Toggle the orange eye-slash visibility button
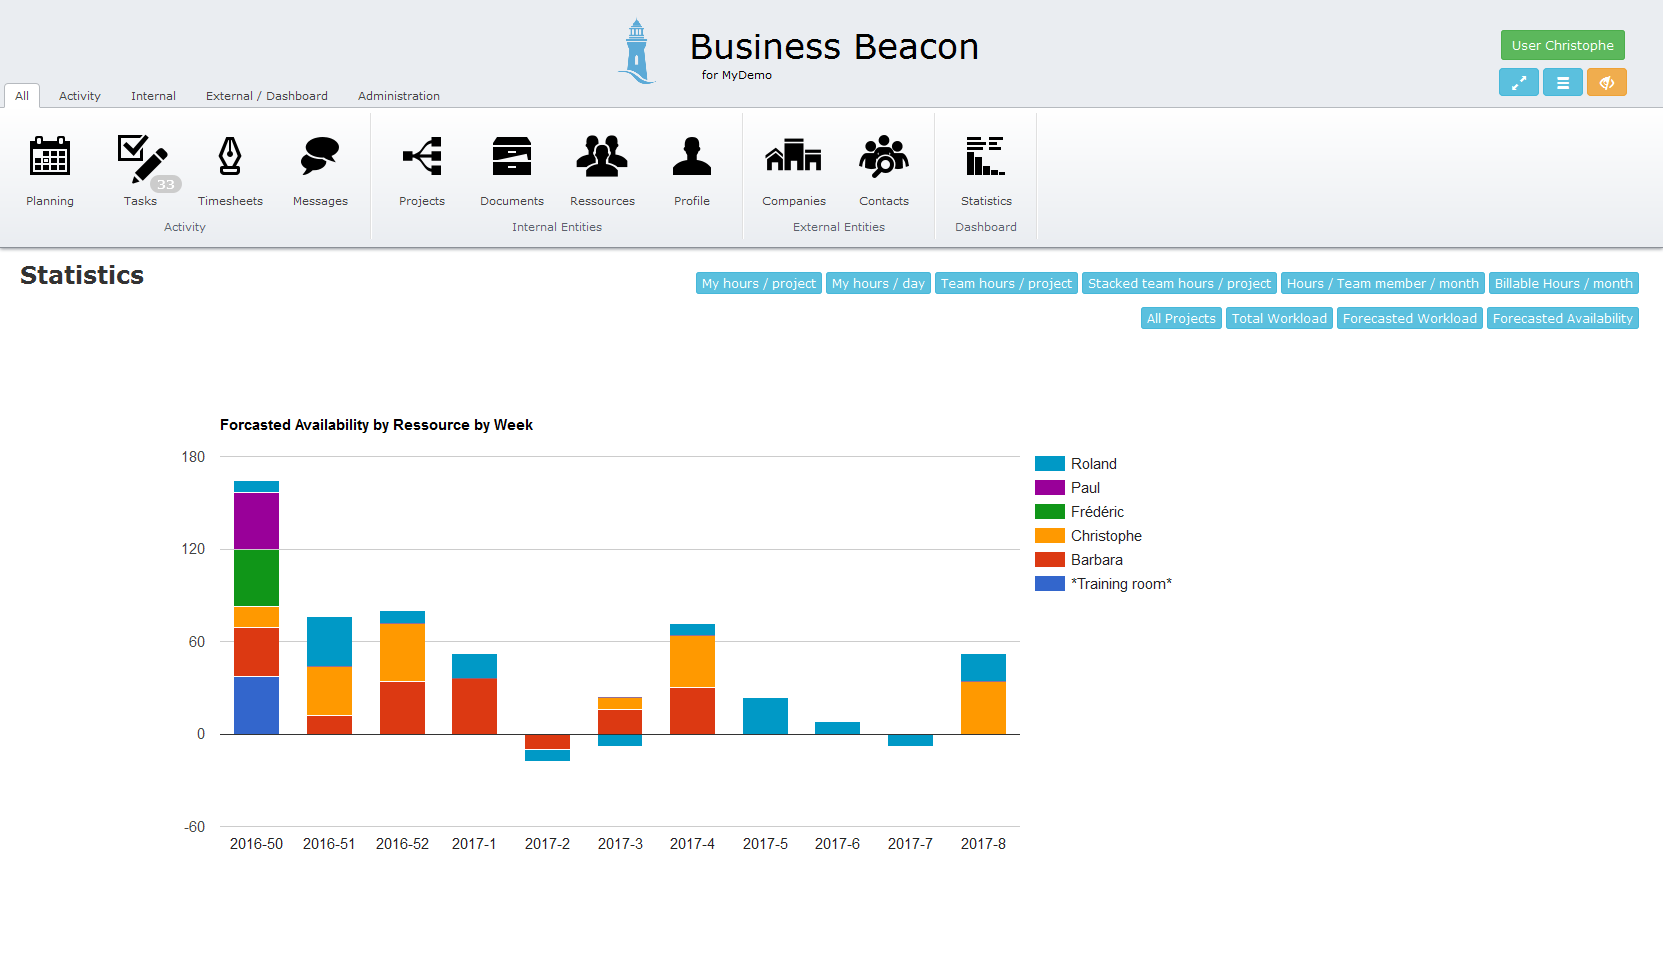This screenshot has height=961, width=1663. [1606, 83]
